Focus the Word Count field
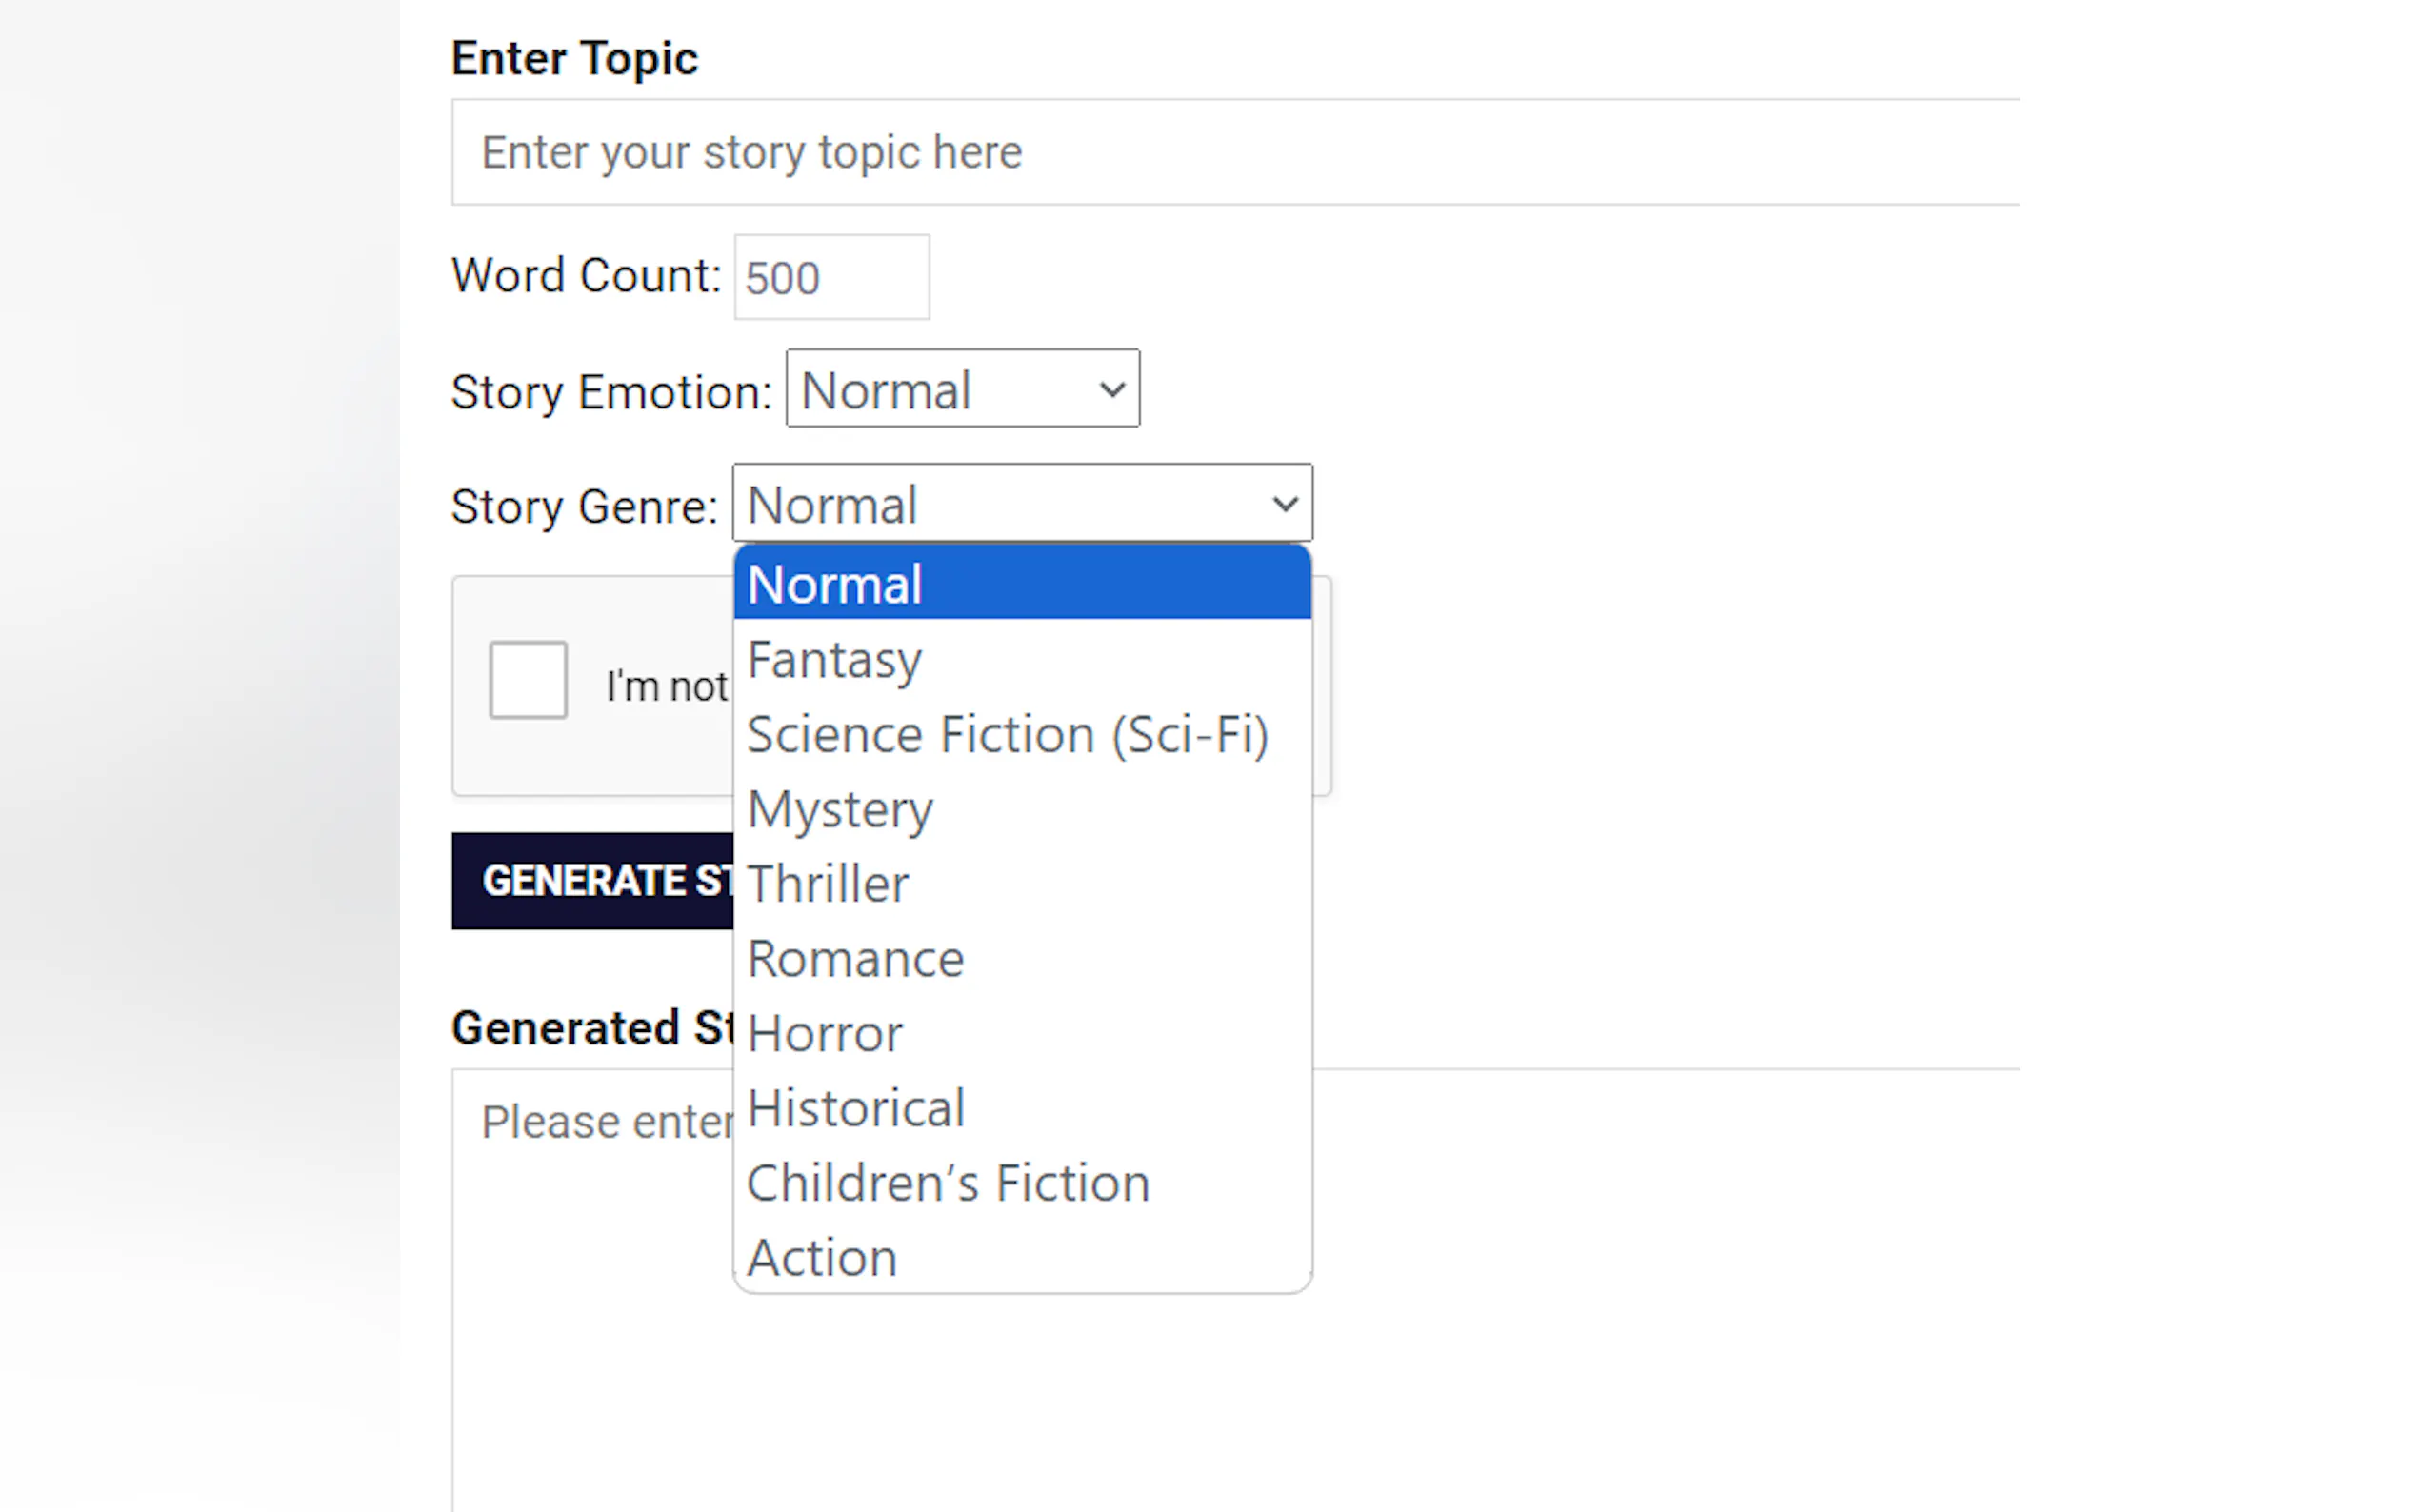 (831, 277)
